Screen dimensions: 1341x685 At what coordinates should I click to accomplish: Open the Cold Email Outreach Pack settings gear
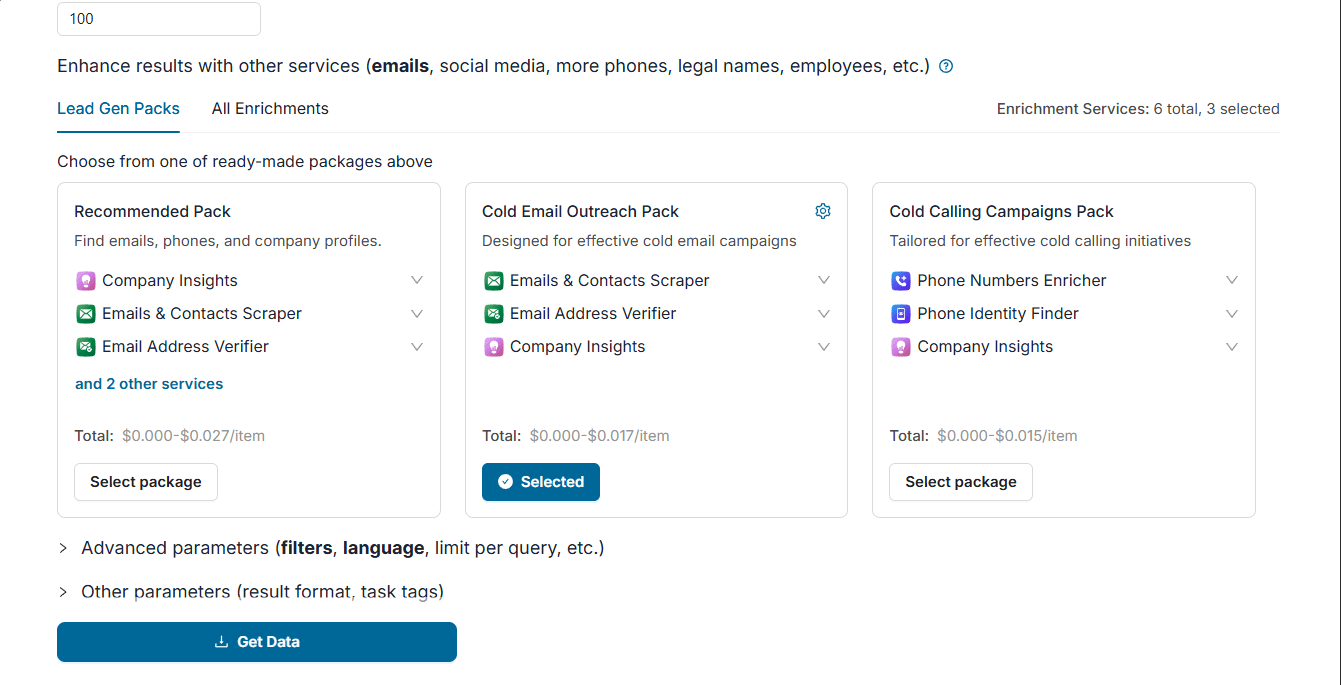click(823, 211)
